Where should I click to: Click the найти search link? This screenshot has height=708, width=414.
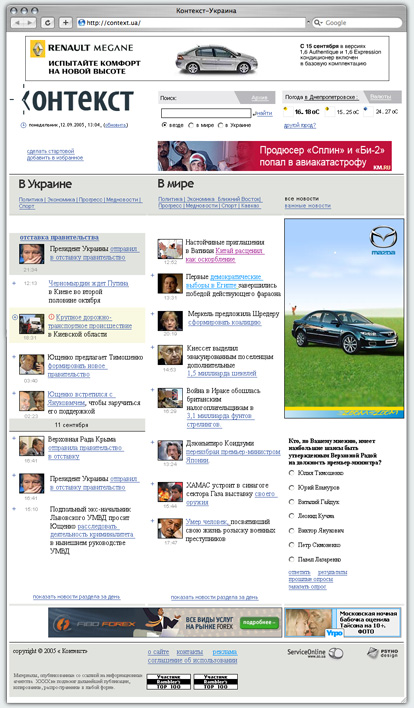coord(264,113)
